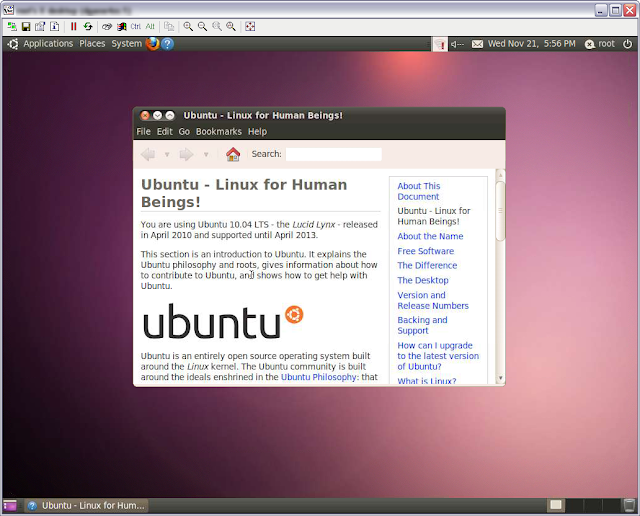640x516 pixels.
Task: Follow the Ubuntu Philosophy link
Action: click(319, 377)
